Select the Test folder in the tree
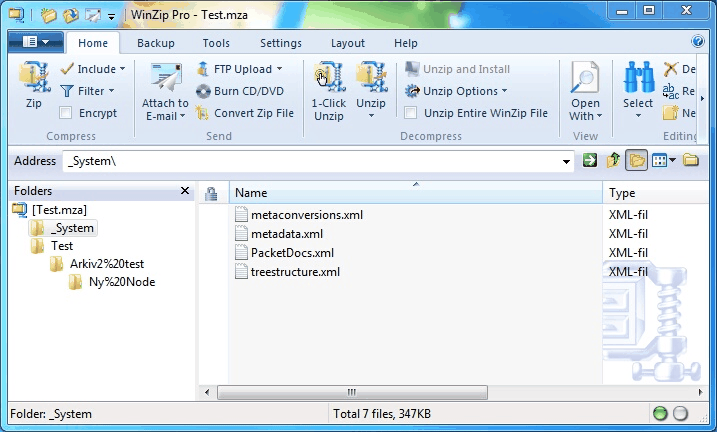Viewport: 717px width, 432px height. click(62, 246)
